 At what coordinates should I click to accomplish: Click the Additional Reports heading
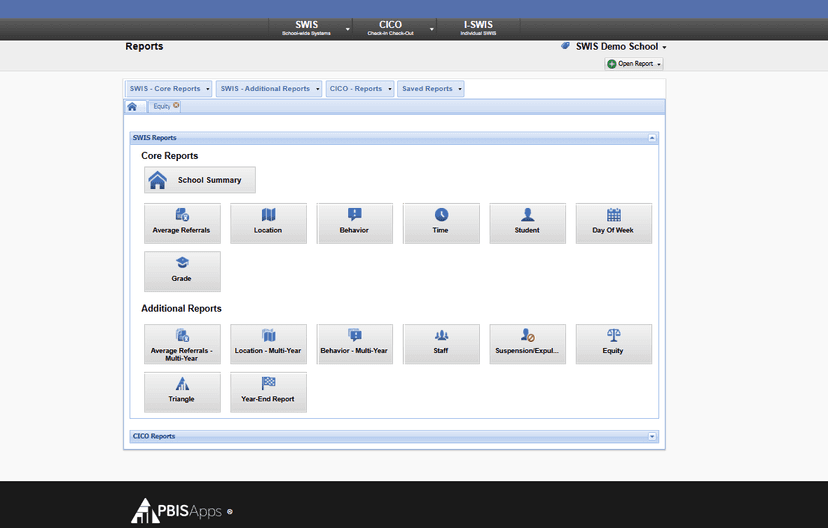[x=181, y=308]
